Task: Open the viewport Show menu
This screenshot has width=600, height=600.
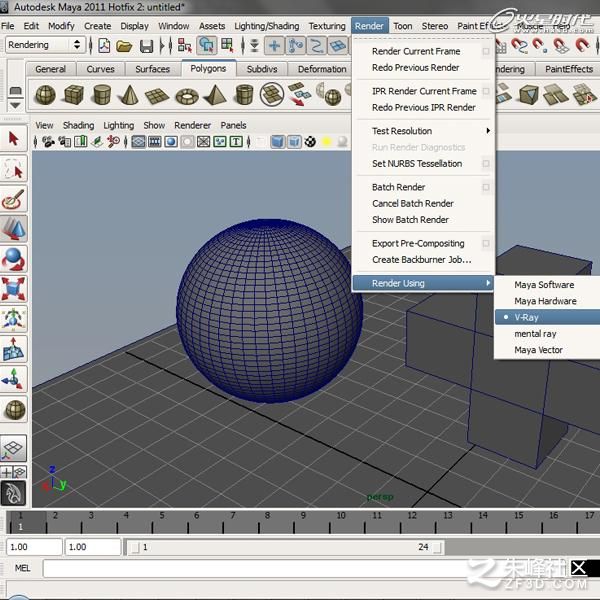Action: click(154, 125)
